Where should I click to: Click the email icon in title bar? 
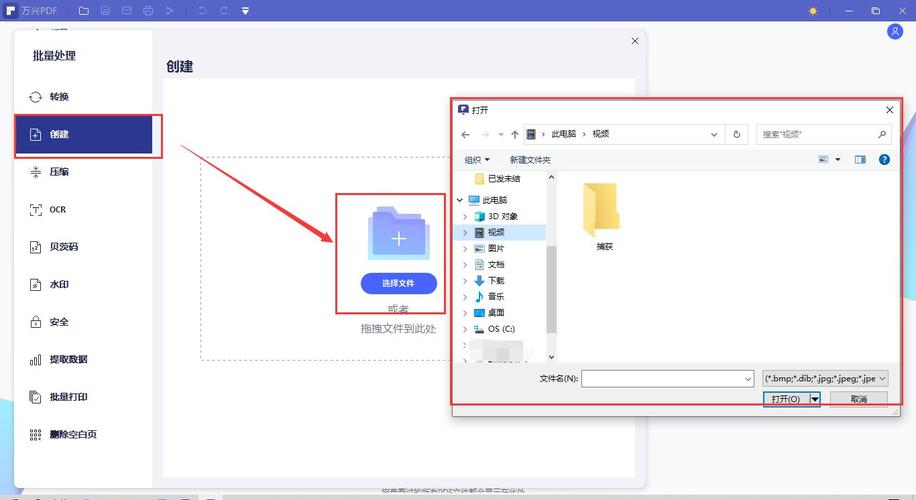126,11
